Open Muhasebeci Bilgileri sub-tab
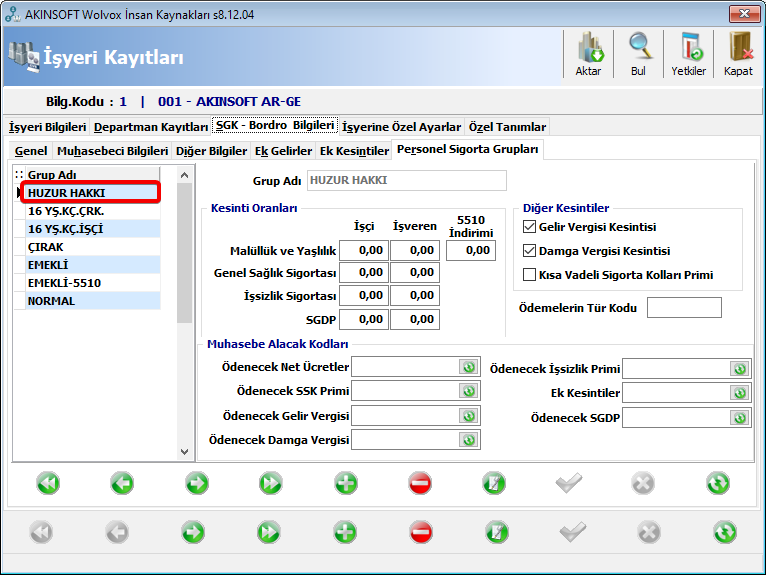 [112, 151]
